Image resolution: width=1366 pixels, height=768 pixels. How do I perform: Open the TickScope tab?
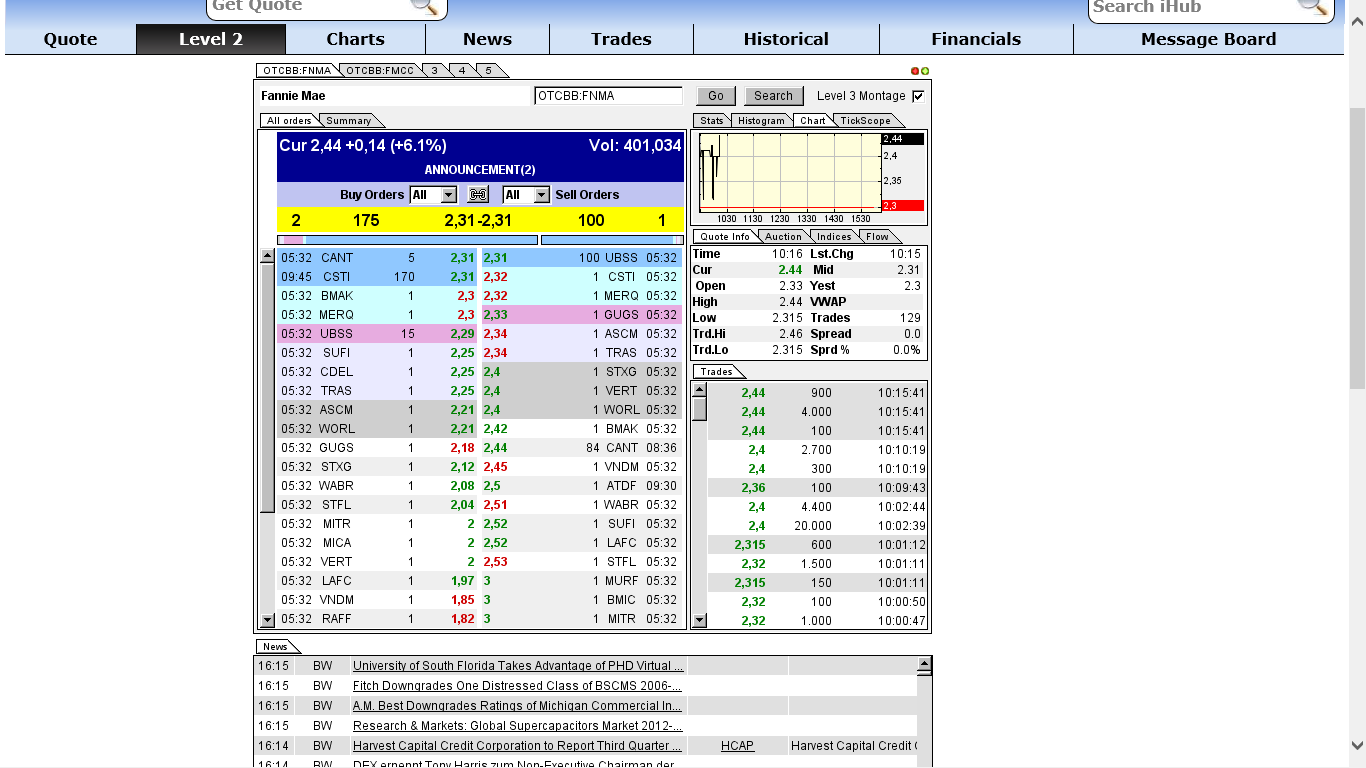(865, 121)
